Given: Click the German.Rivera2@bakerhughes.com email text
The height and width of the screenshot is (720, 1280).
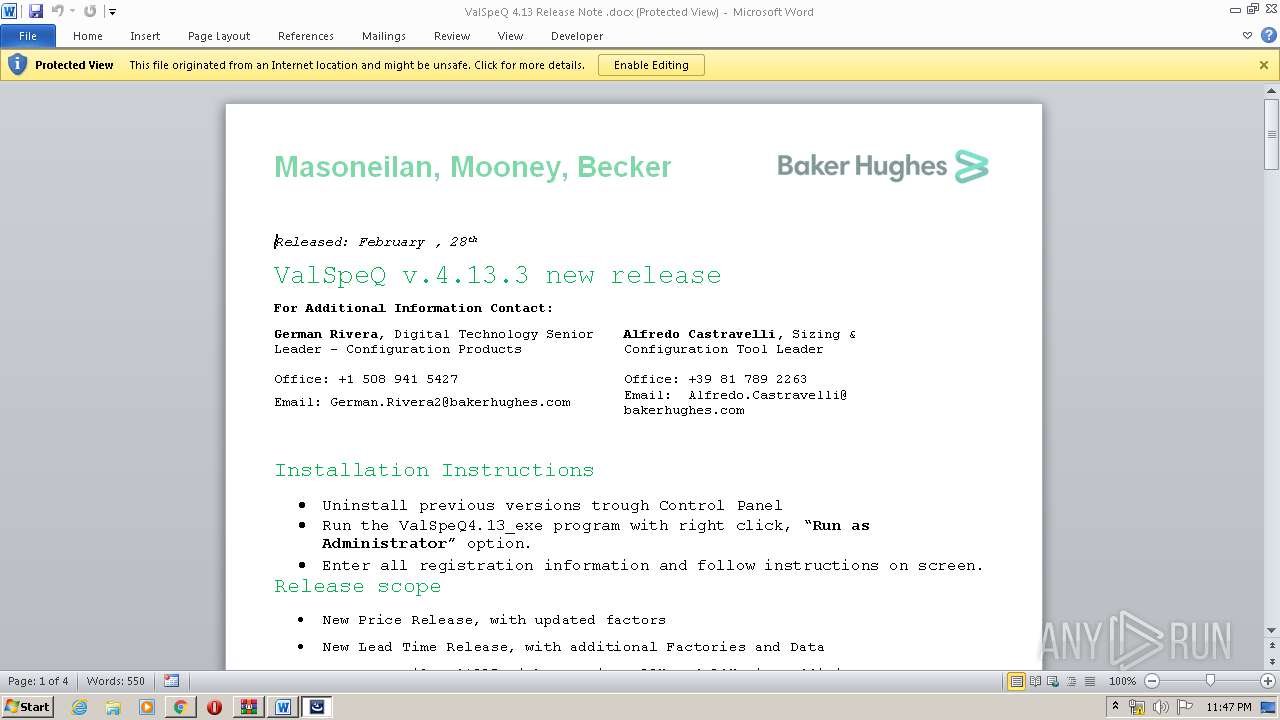Looking at the screenshot, I should point(450,402).
